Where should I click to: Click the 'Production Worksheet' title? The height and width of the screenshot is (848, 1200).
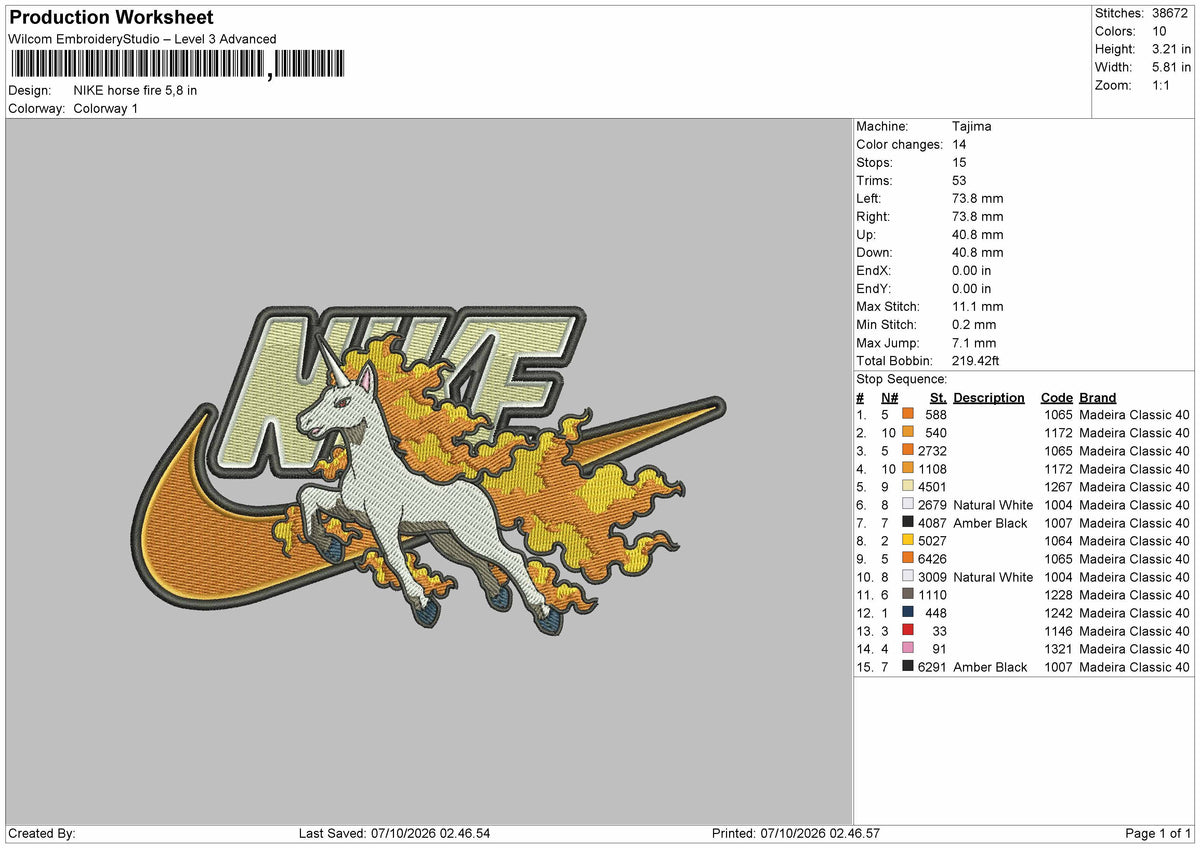coord(111,18)
